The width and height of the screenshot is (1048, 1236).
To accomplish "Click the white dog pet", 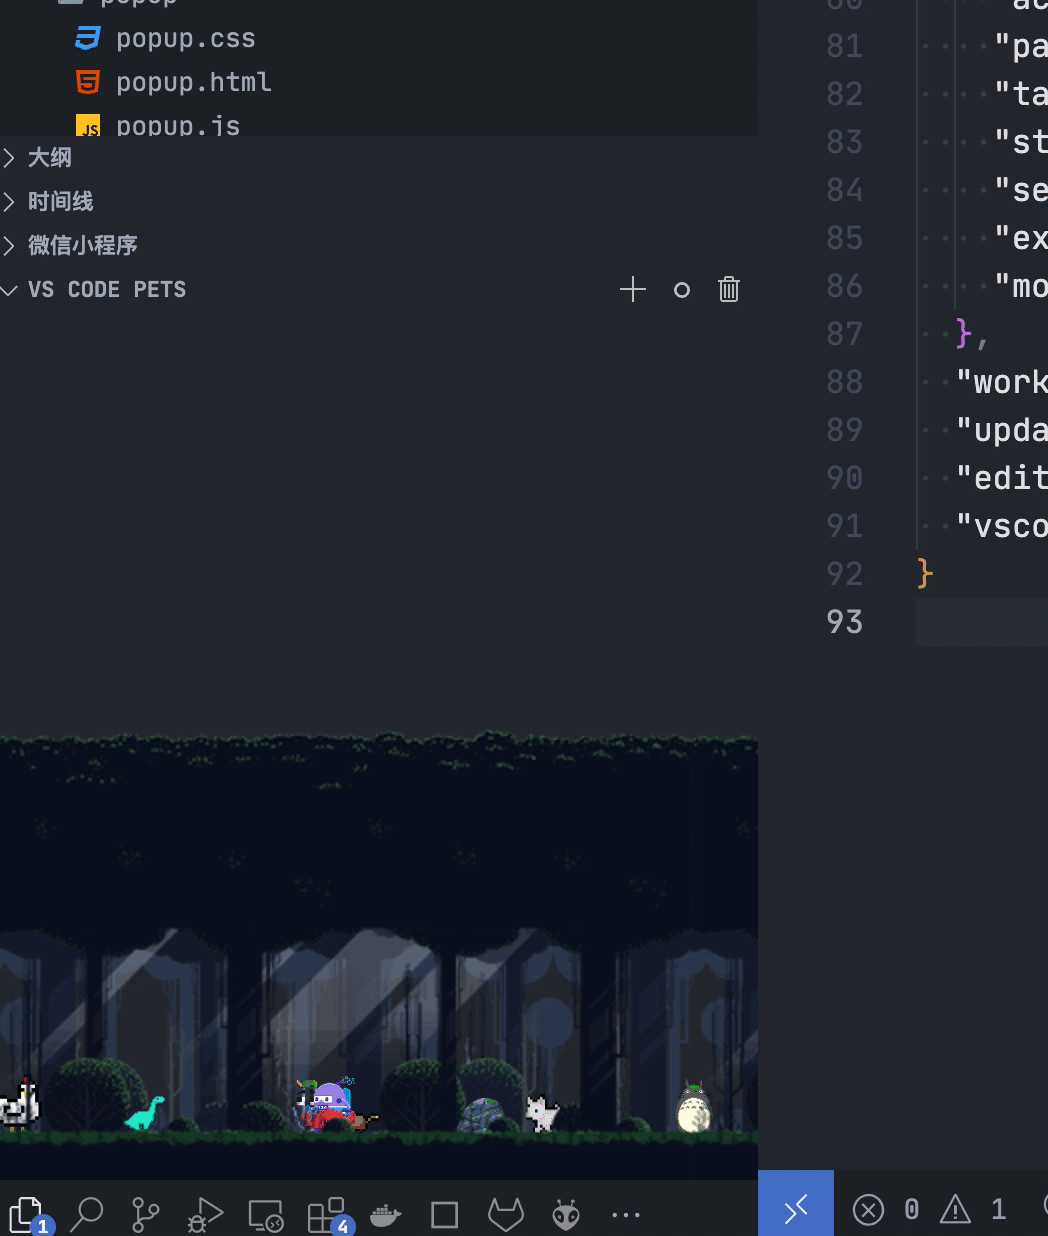I will point(541,1114).
